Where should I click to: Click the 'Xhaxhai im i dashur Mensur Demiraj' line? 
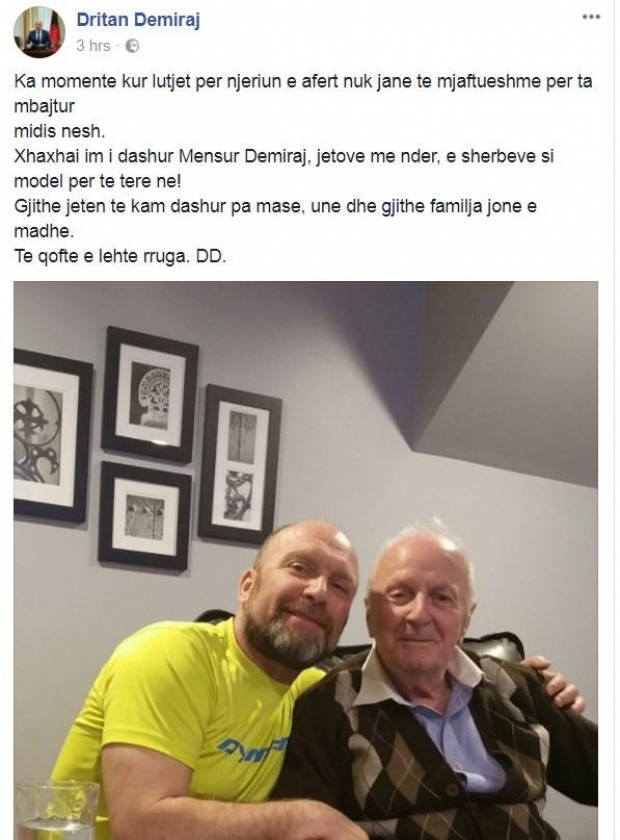tap(283, 156)
